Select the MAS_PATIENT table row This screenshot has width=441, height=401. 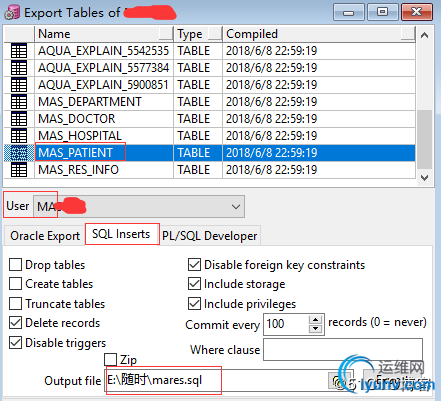[x=209, y=153]
